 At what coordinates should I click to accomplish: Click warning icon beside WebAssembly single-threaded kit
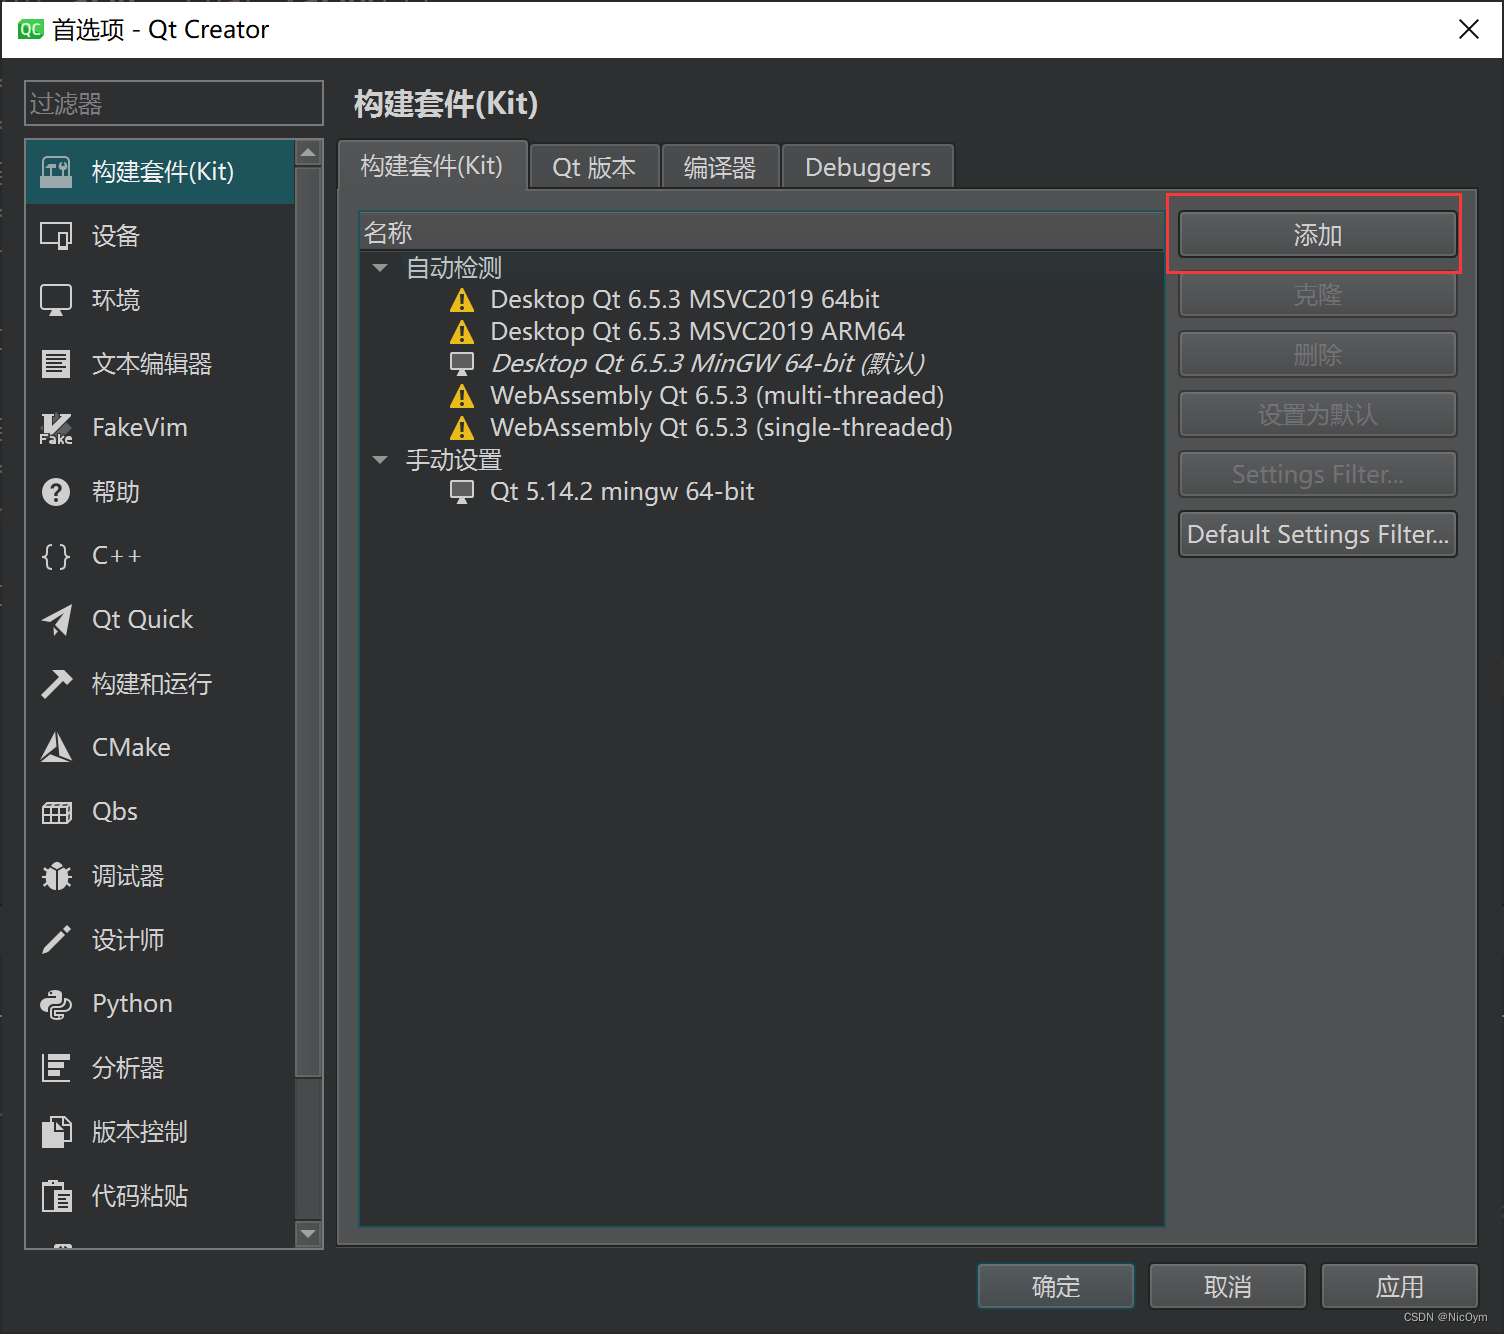462,428
